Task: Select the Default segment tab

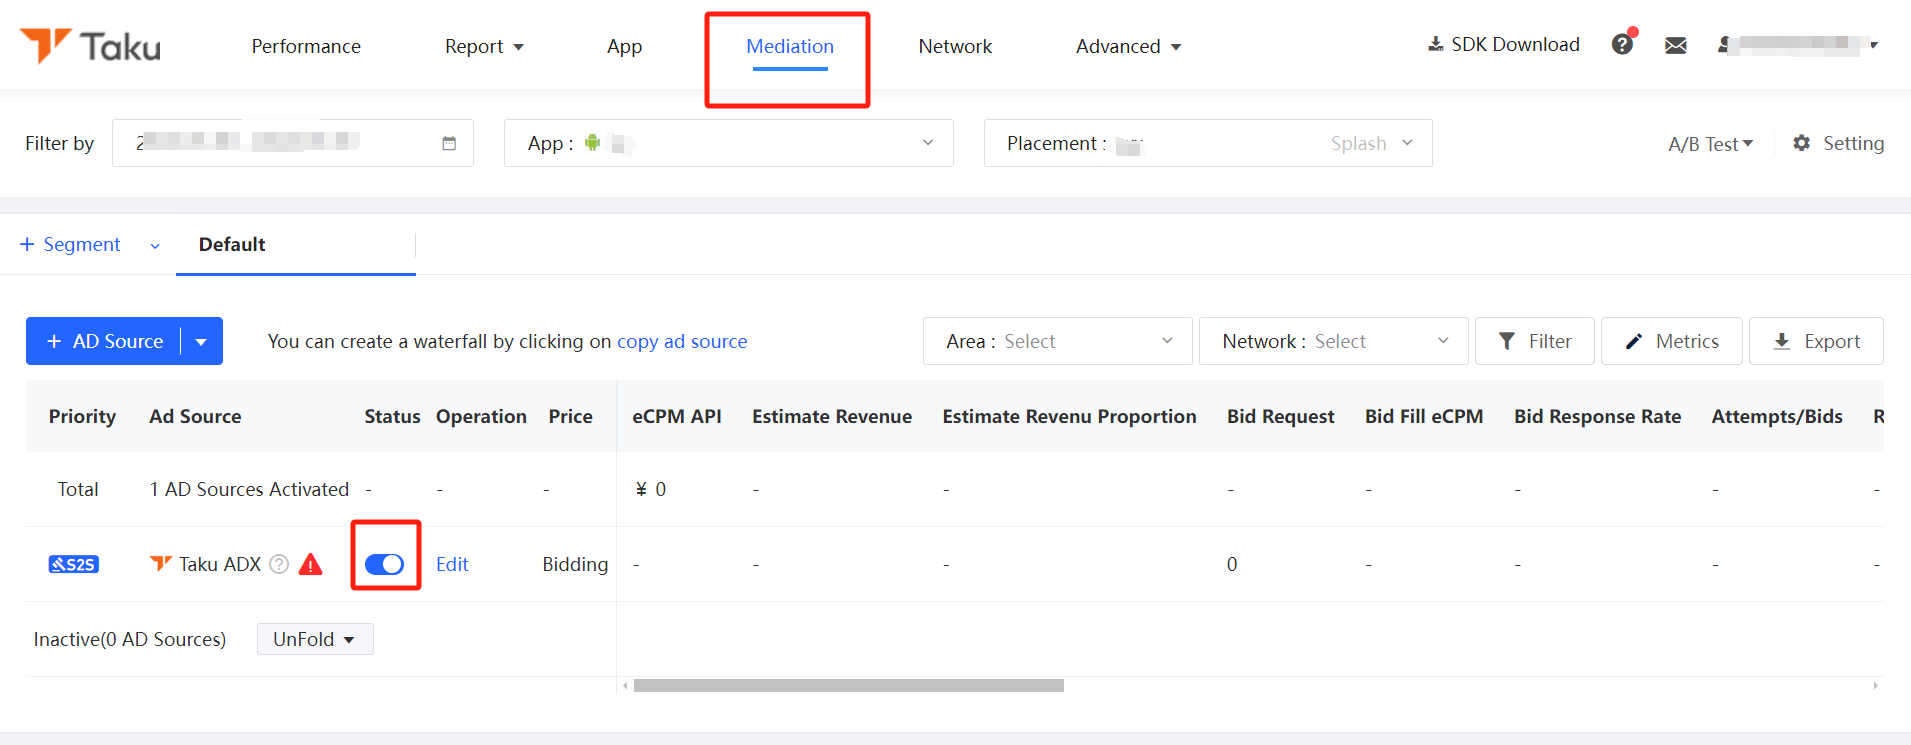Action: (x=232, y=244)
